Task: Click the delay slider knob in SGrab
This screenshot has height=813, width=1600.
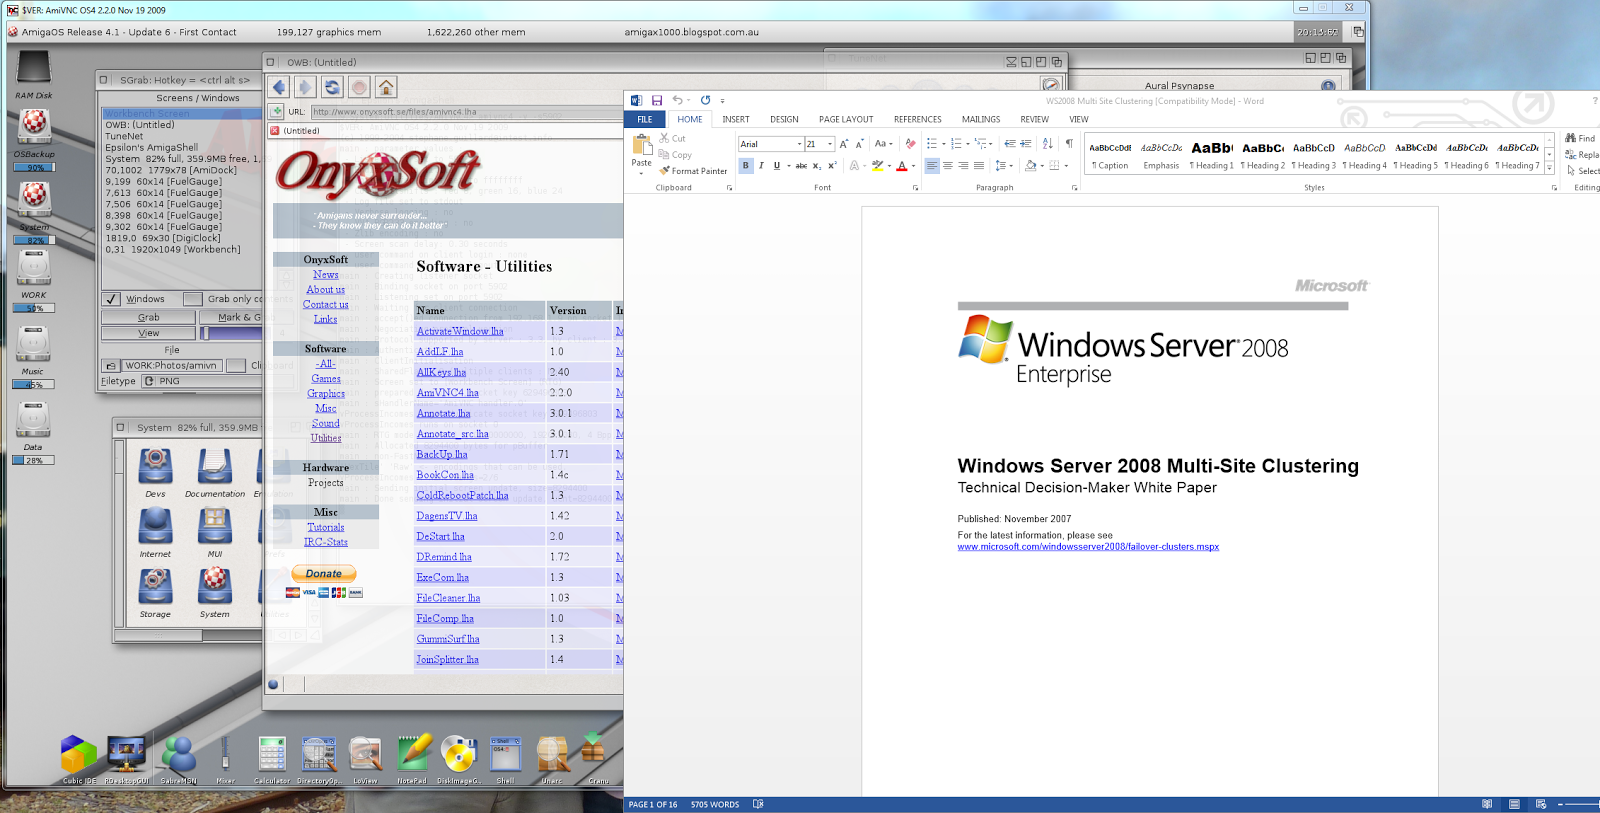Action: click(205, 333)
